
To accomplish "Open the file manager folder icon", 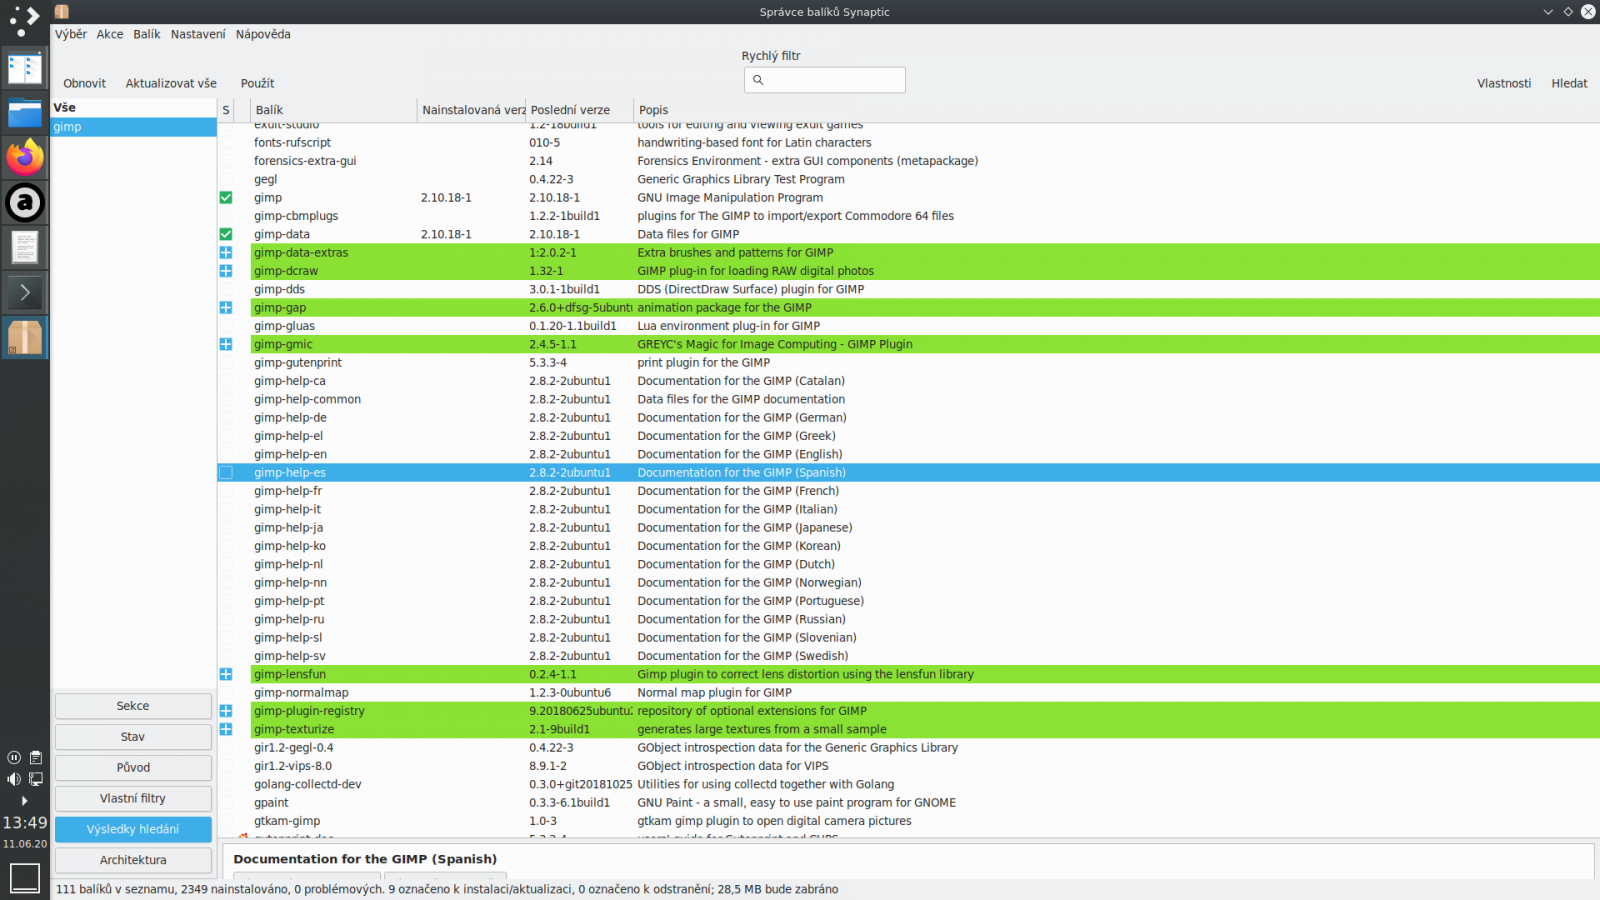I will pos(25,112).
